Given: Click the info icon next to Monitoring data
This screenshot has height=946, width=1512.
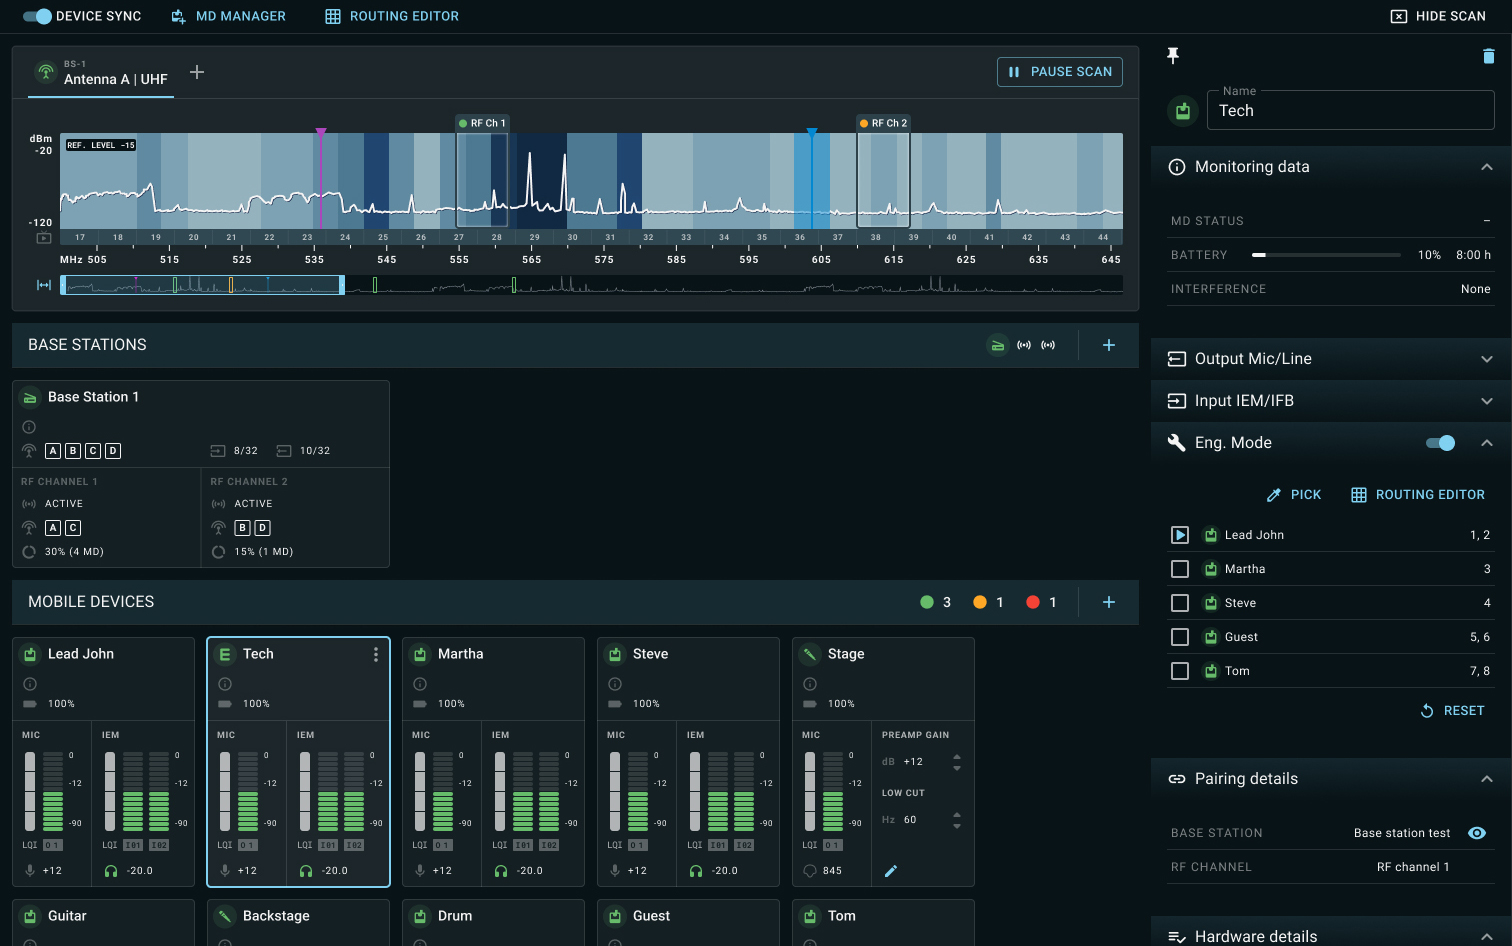Looking at the screenshot, I should 1176,166.
